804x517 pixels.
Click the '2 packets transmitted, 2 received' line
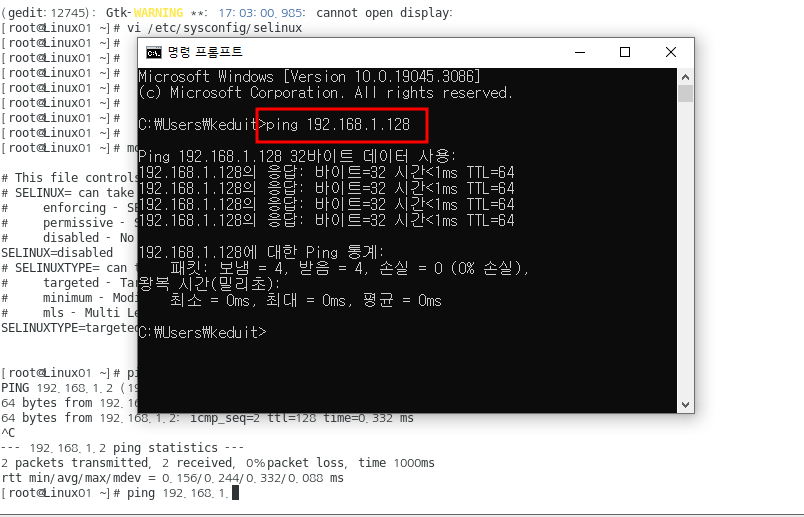[218, 463]
